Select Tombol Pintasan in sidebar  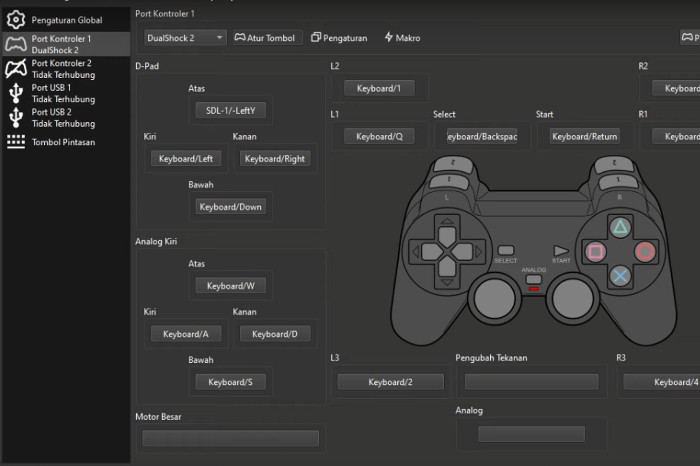pyautogui.click(x=66, y=142)
